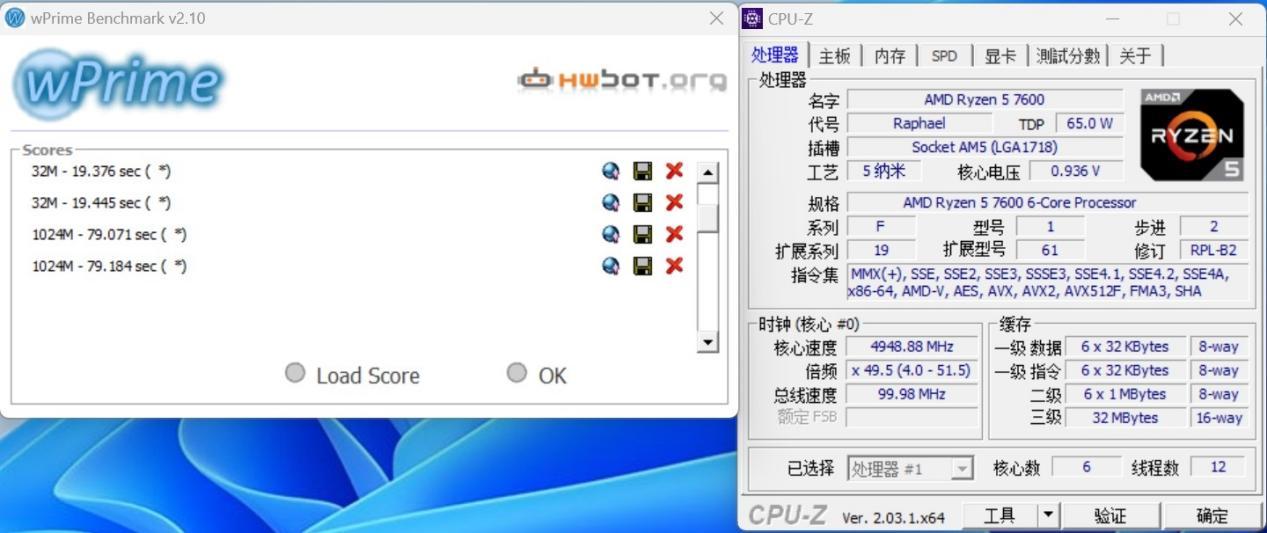
Task: Save the 32M 19.376 sec score
Action: tap(643, 171)
